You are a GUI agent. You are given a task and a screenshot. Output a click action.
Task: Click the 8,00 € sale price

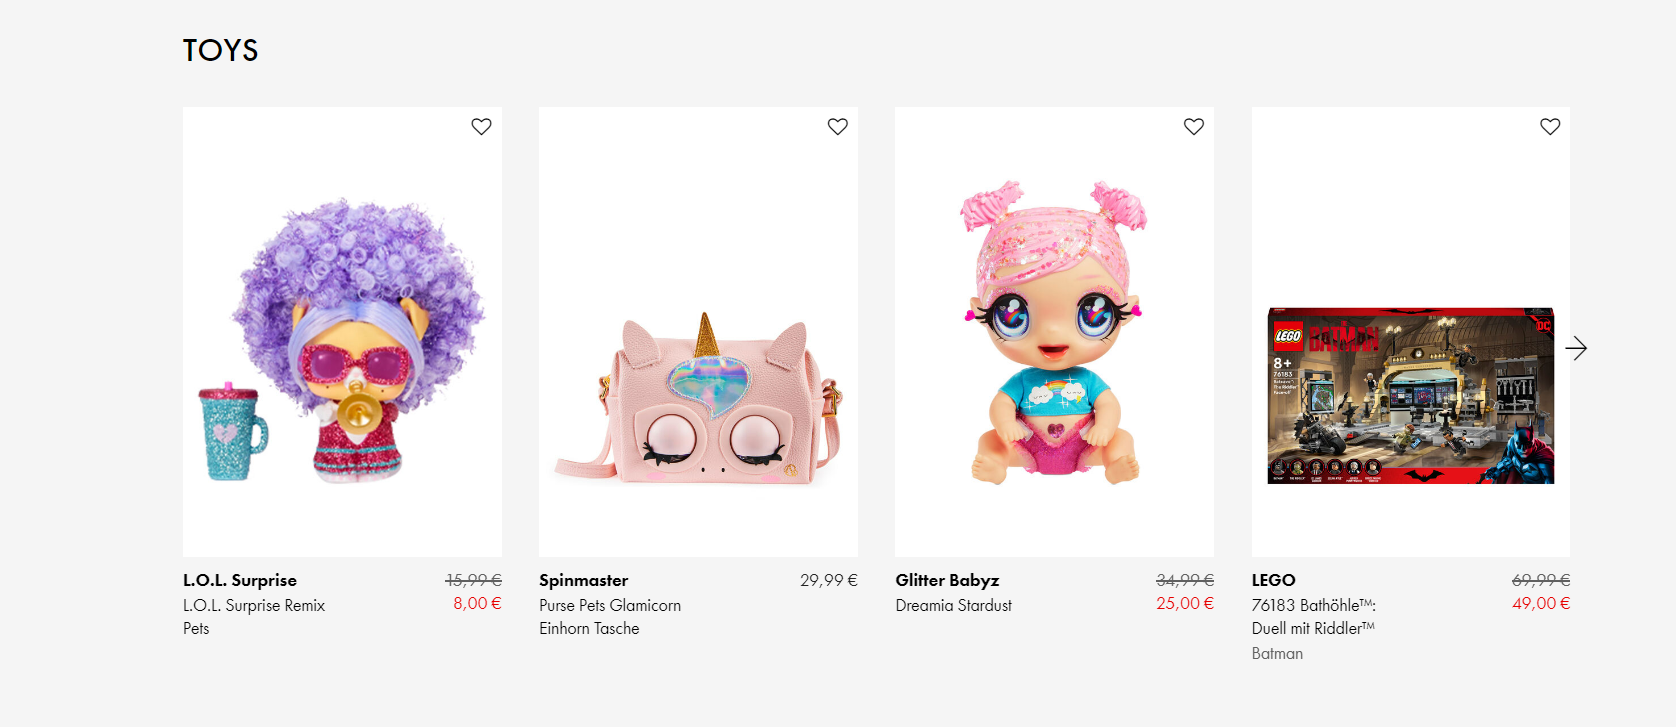tap(477, 603)
